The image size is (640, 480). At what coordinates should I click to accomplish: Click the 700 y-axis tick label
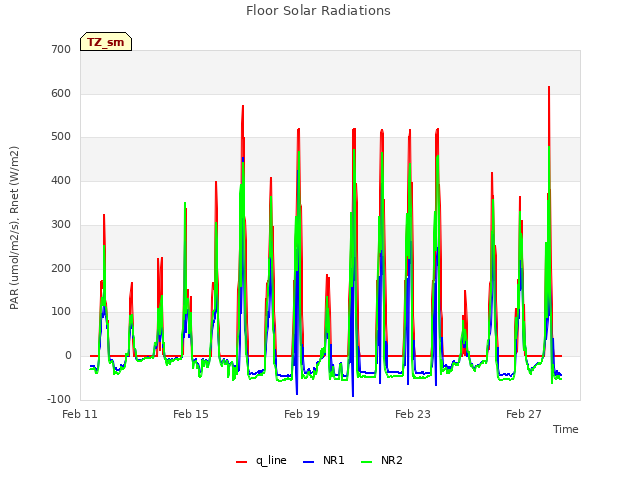(x=61, y=49)
